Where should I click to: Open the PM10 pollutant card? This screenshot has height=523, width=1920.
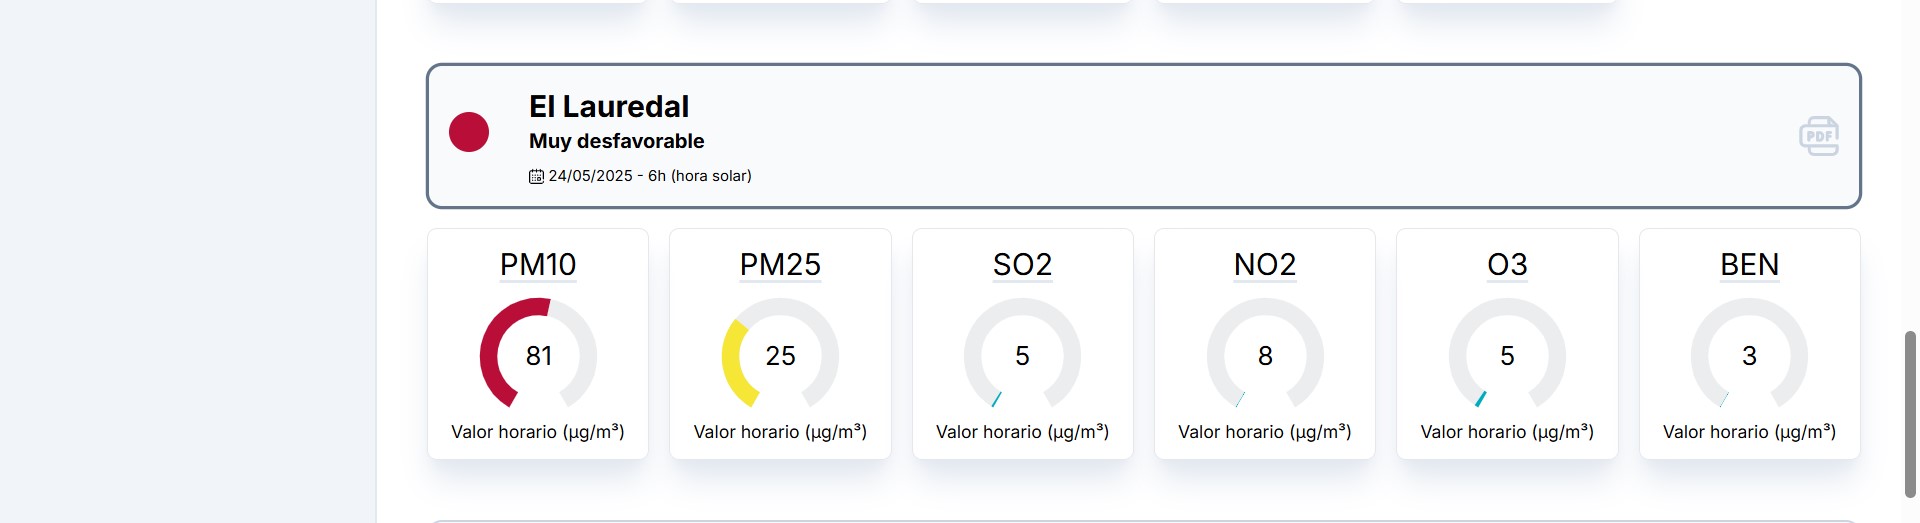point(538,344)
